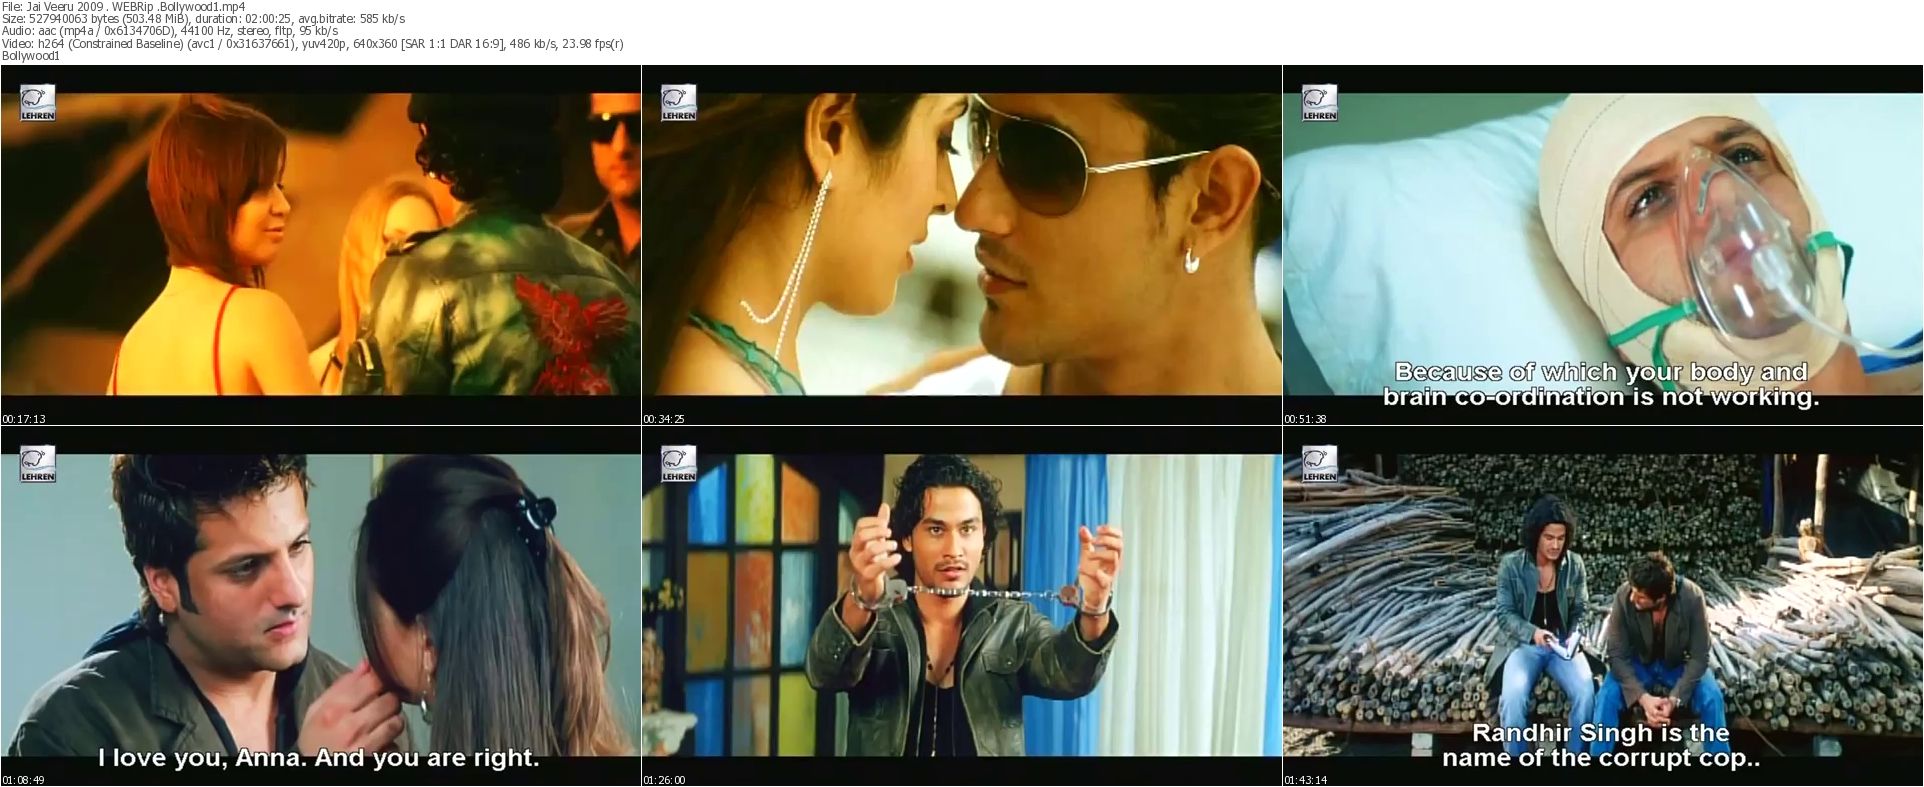Click the 00:34:25 timestamp label
This screenshot has height=787, width=1924.
pyautogui.click(x=664, y=419)
